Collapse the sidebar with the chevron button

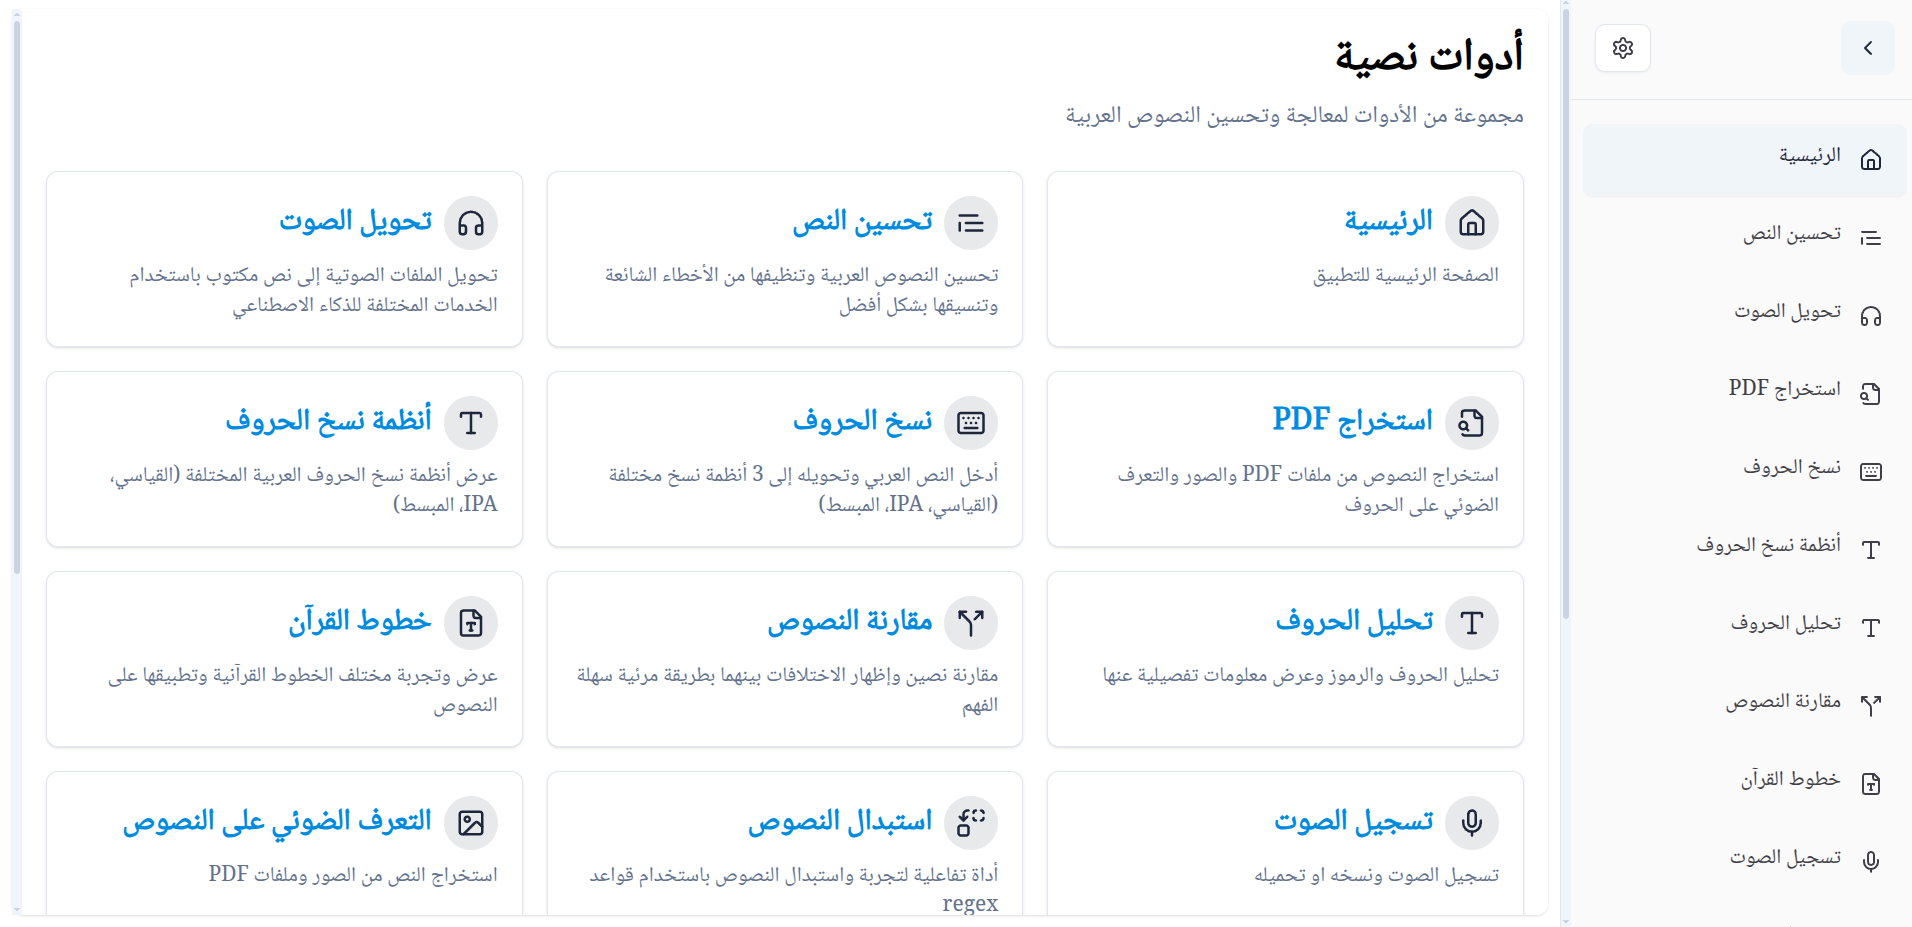tap(1867, 48)
